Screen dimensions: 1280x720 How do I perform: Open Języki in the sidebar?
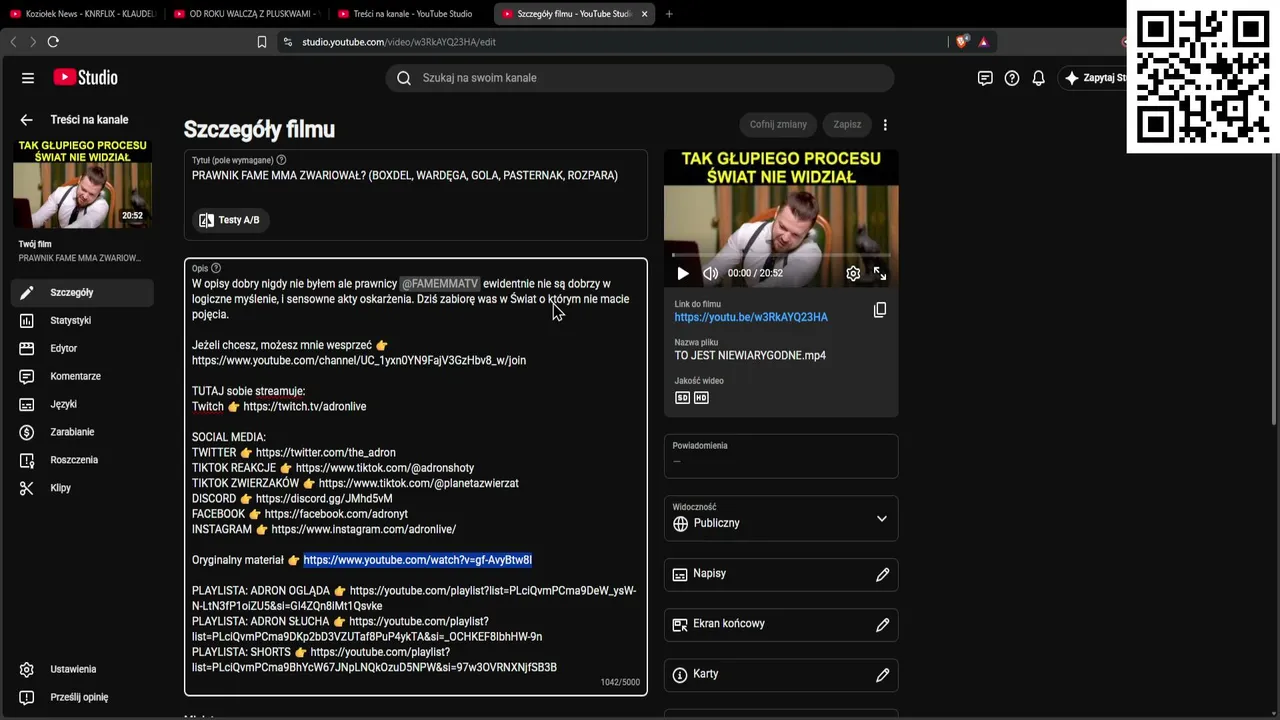pyautogui.click(x=82, y=405)
